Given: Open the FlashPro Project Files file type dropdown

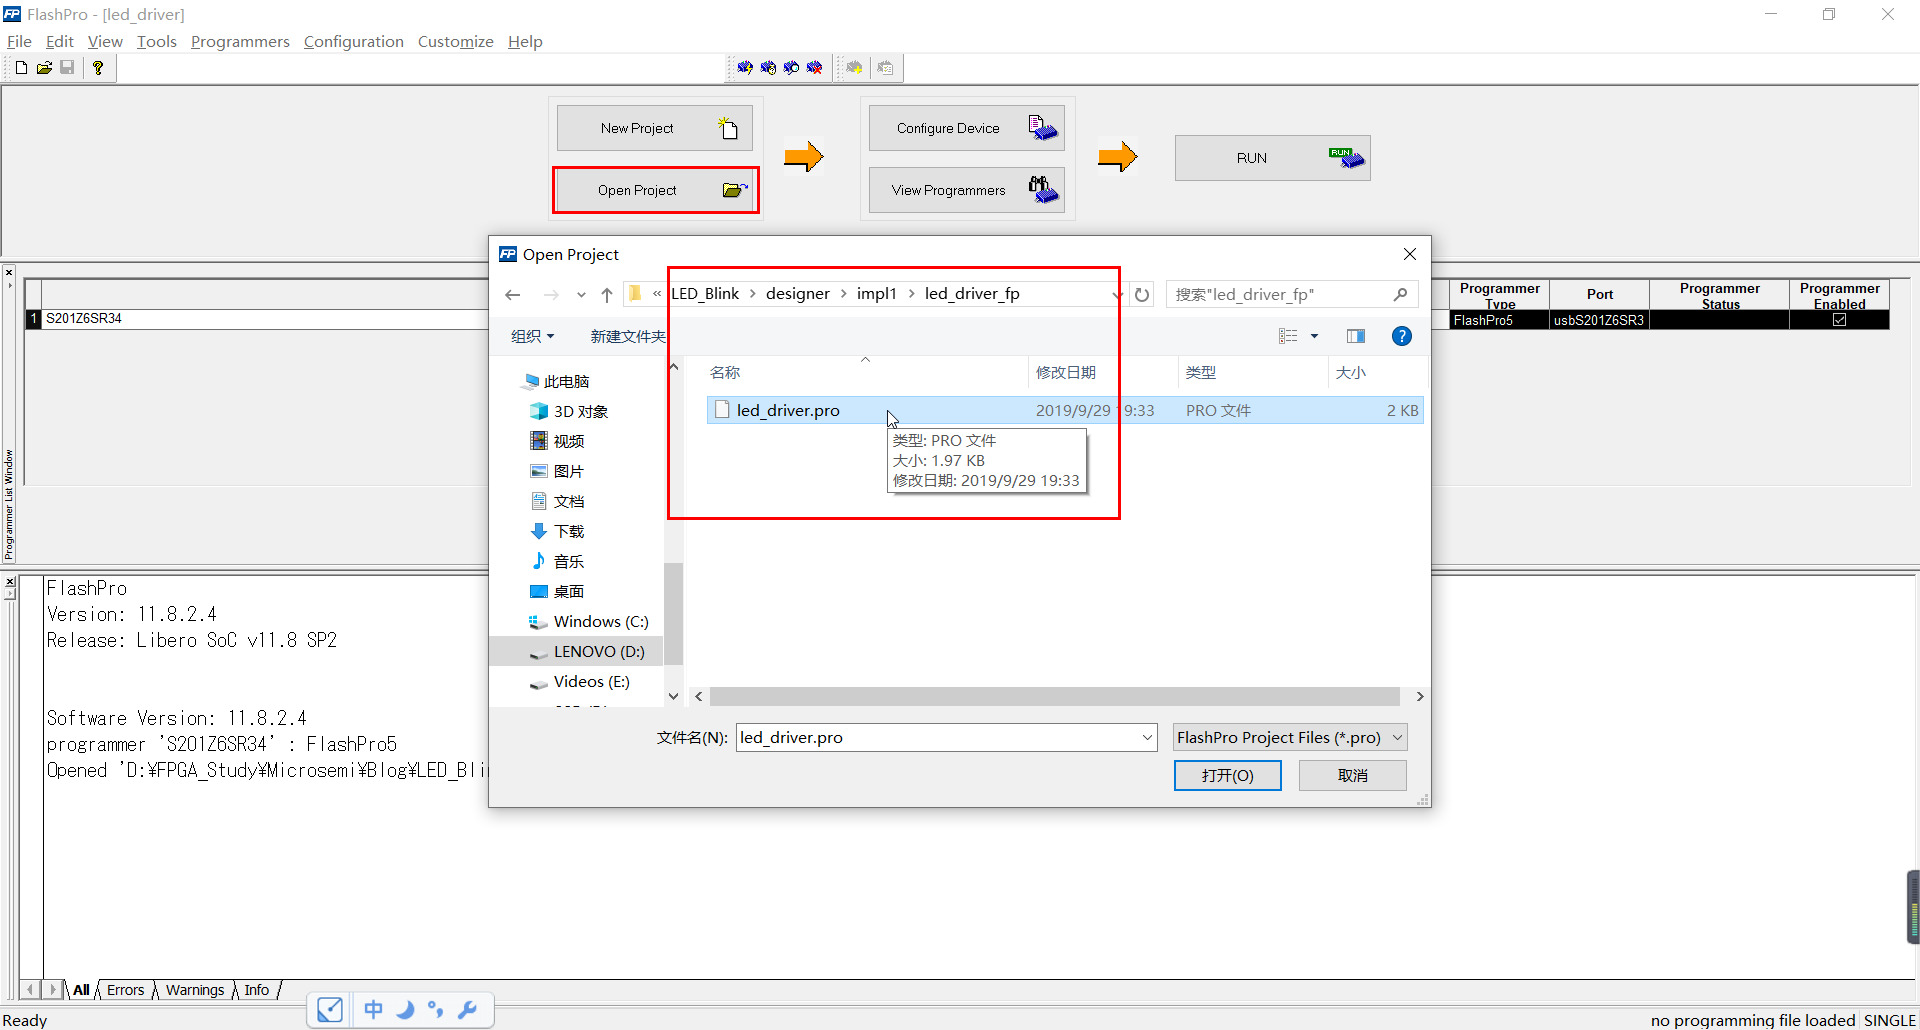Looking at the screenshot, I should pos(1398,737).
